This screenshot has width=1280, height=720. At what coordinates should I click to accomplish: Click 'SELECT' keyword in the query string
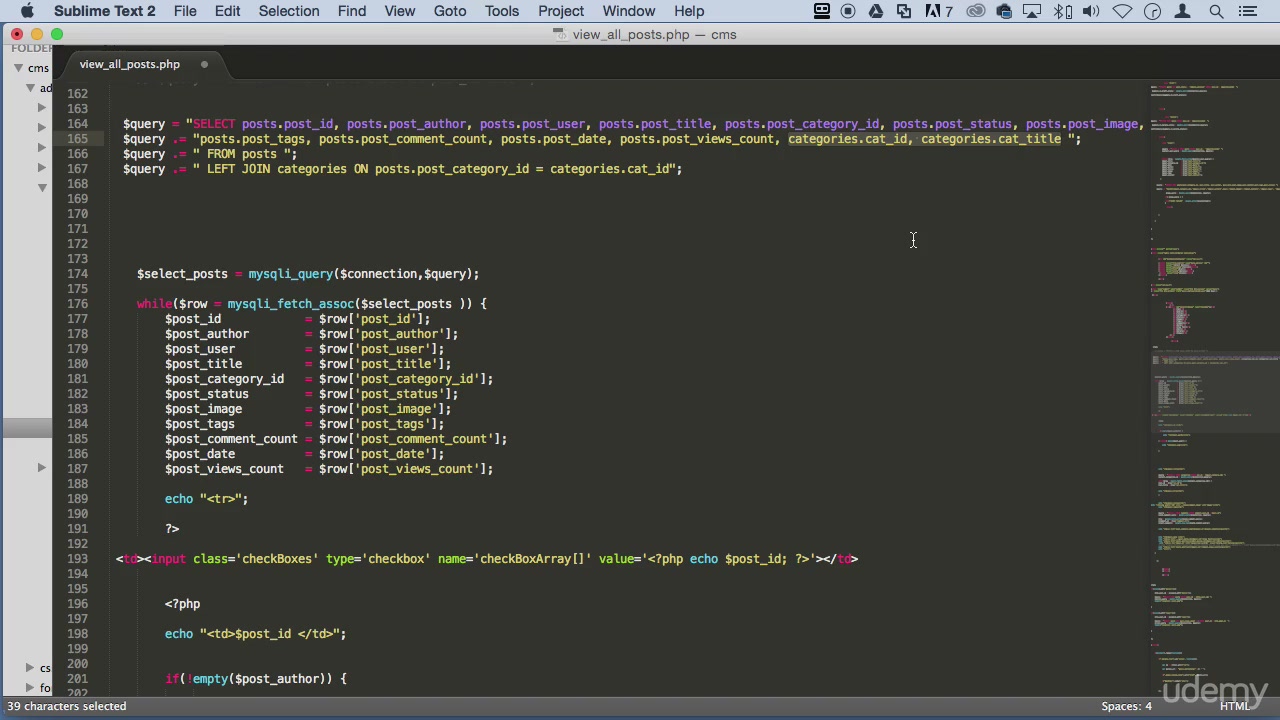(x=214, y=124)
